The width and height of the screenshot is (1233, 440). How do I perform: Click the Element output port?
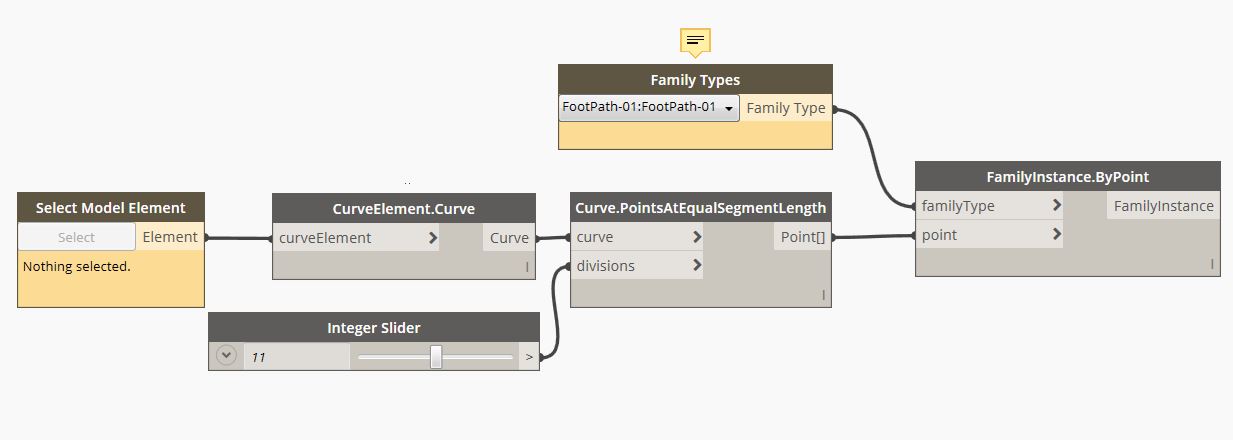[170, 237]
